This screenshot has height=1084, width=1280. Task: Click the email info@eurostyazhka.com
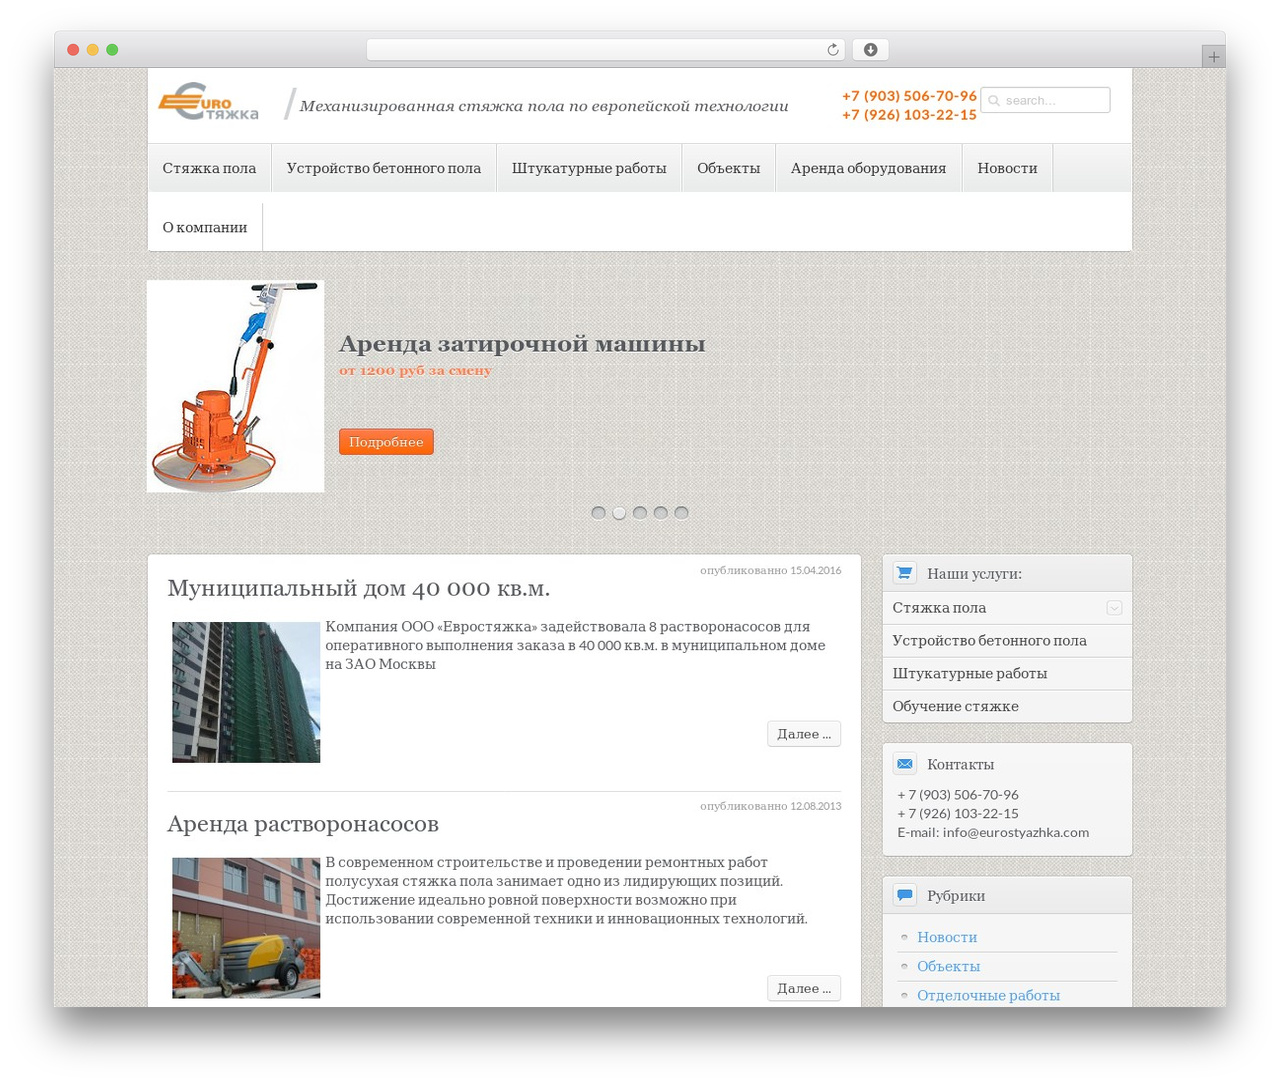pos(1015,832)
